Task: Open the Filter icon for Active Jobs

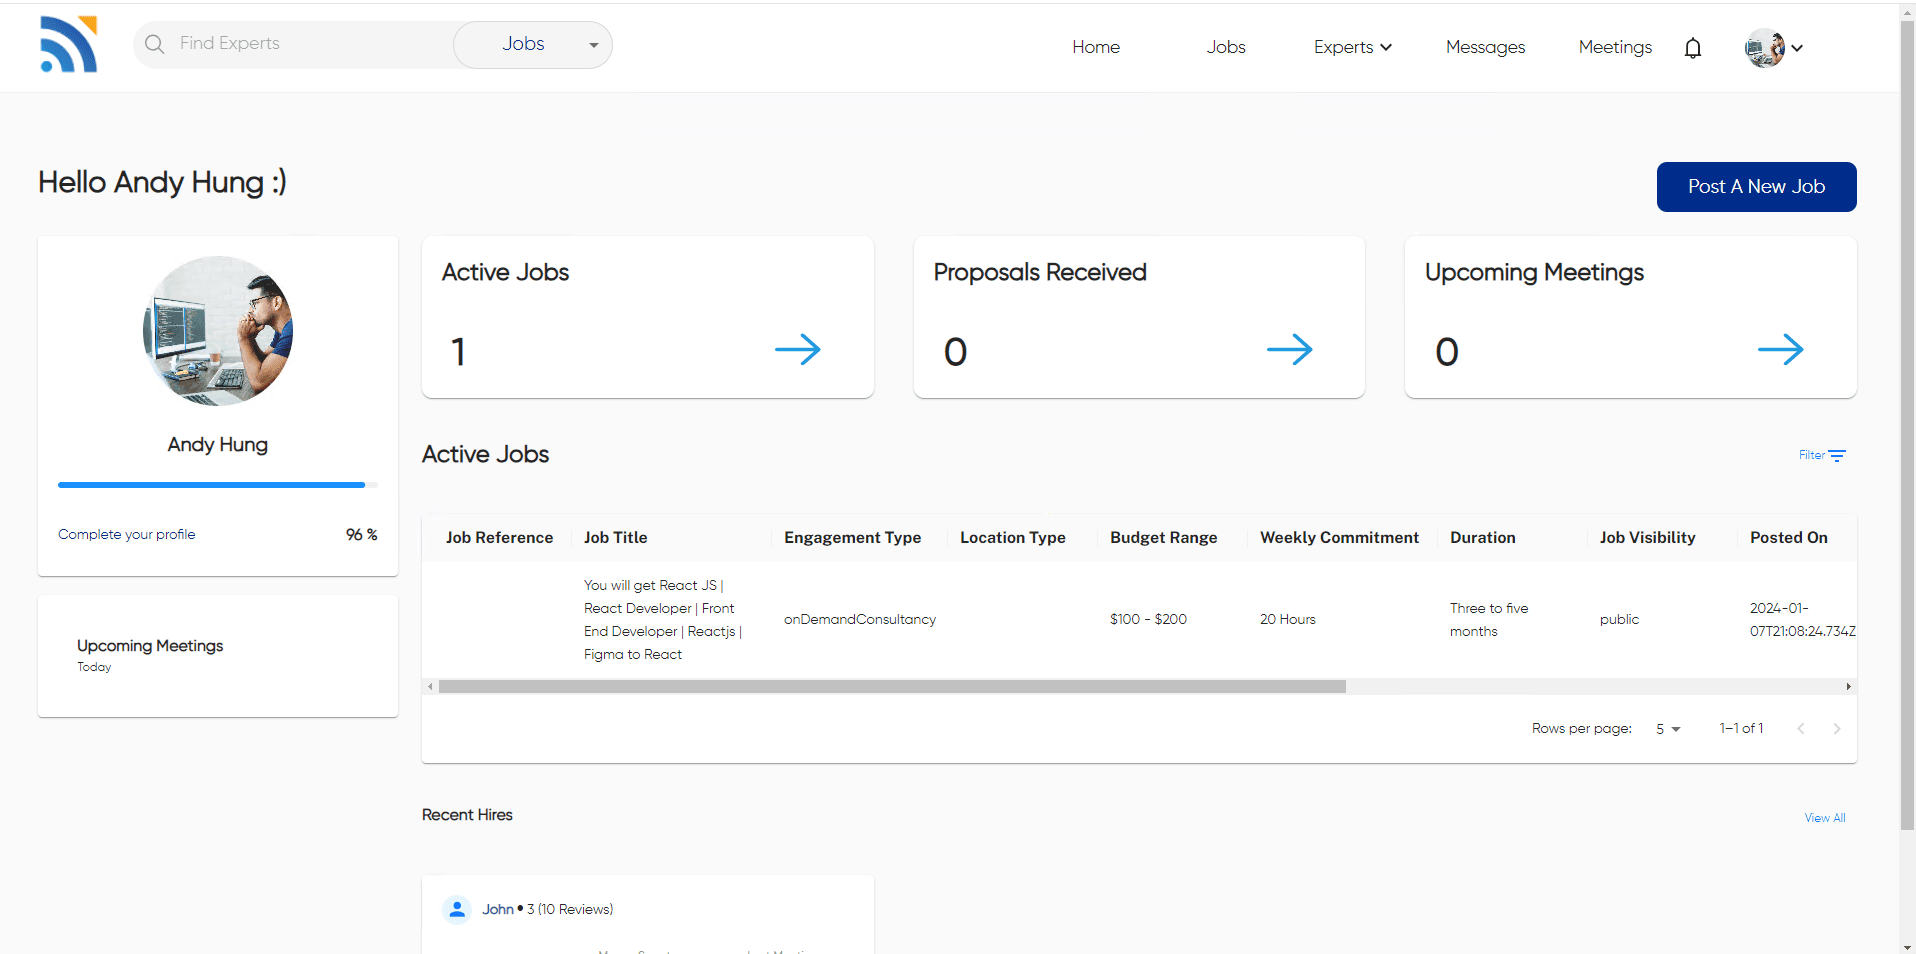Action: coord(1836,456)
